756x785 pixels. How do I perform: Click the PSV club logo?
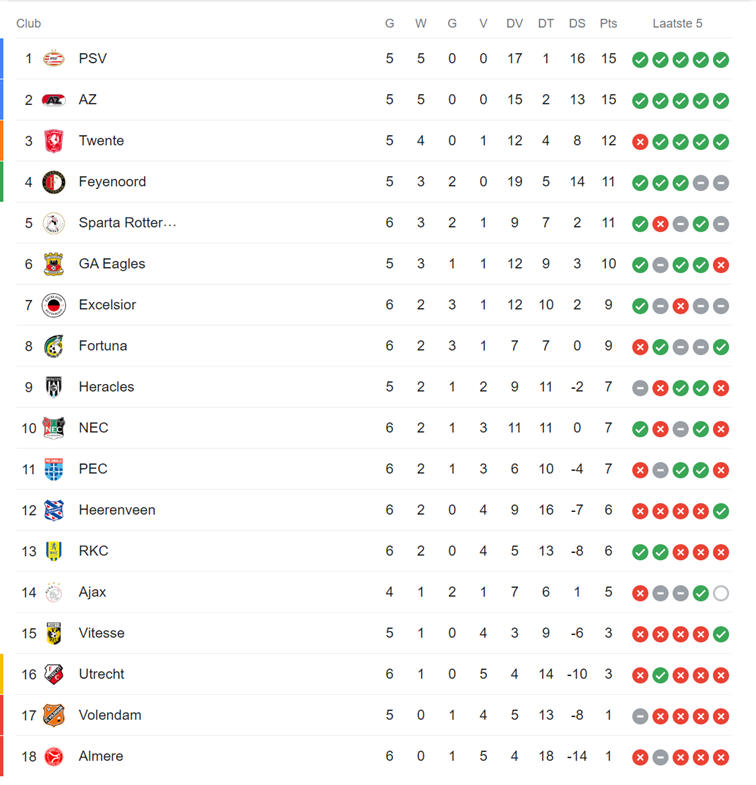point(54,59)
